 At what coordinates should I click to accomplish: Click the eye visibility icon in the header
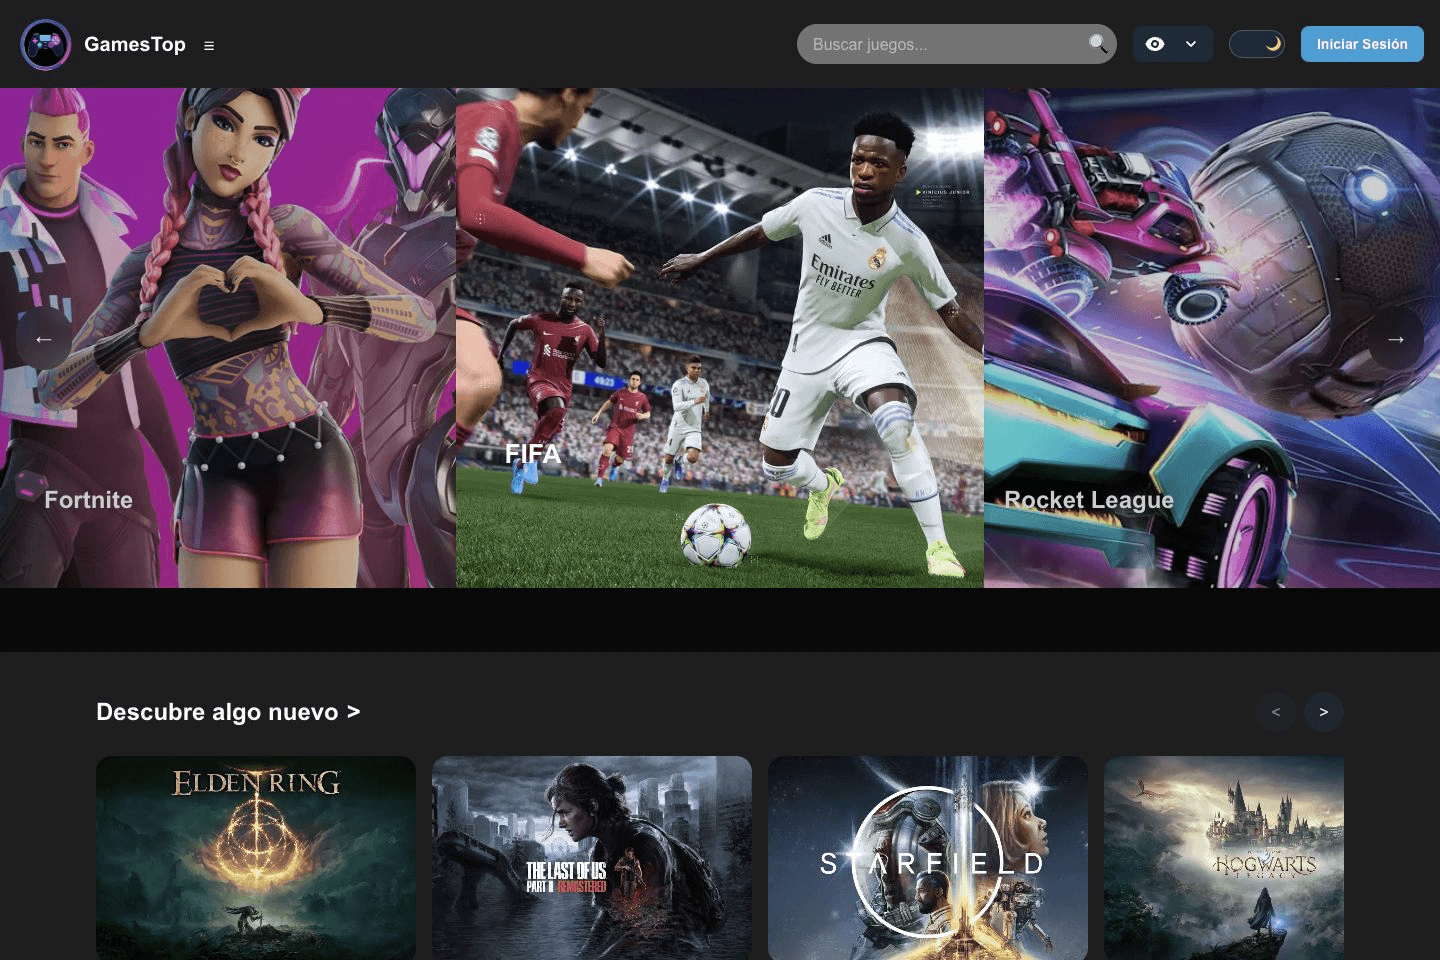(1155, 44)
